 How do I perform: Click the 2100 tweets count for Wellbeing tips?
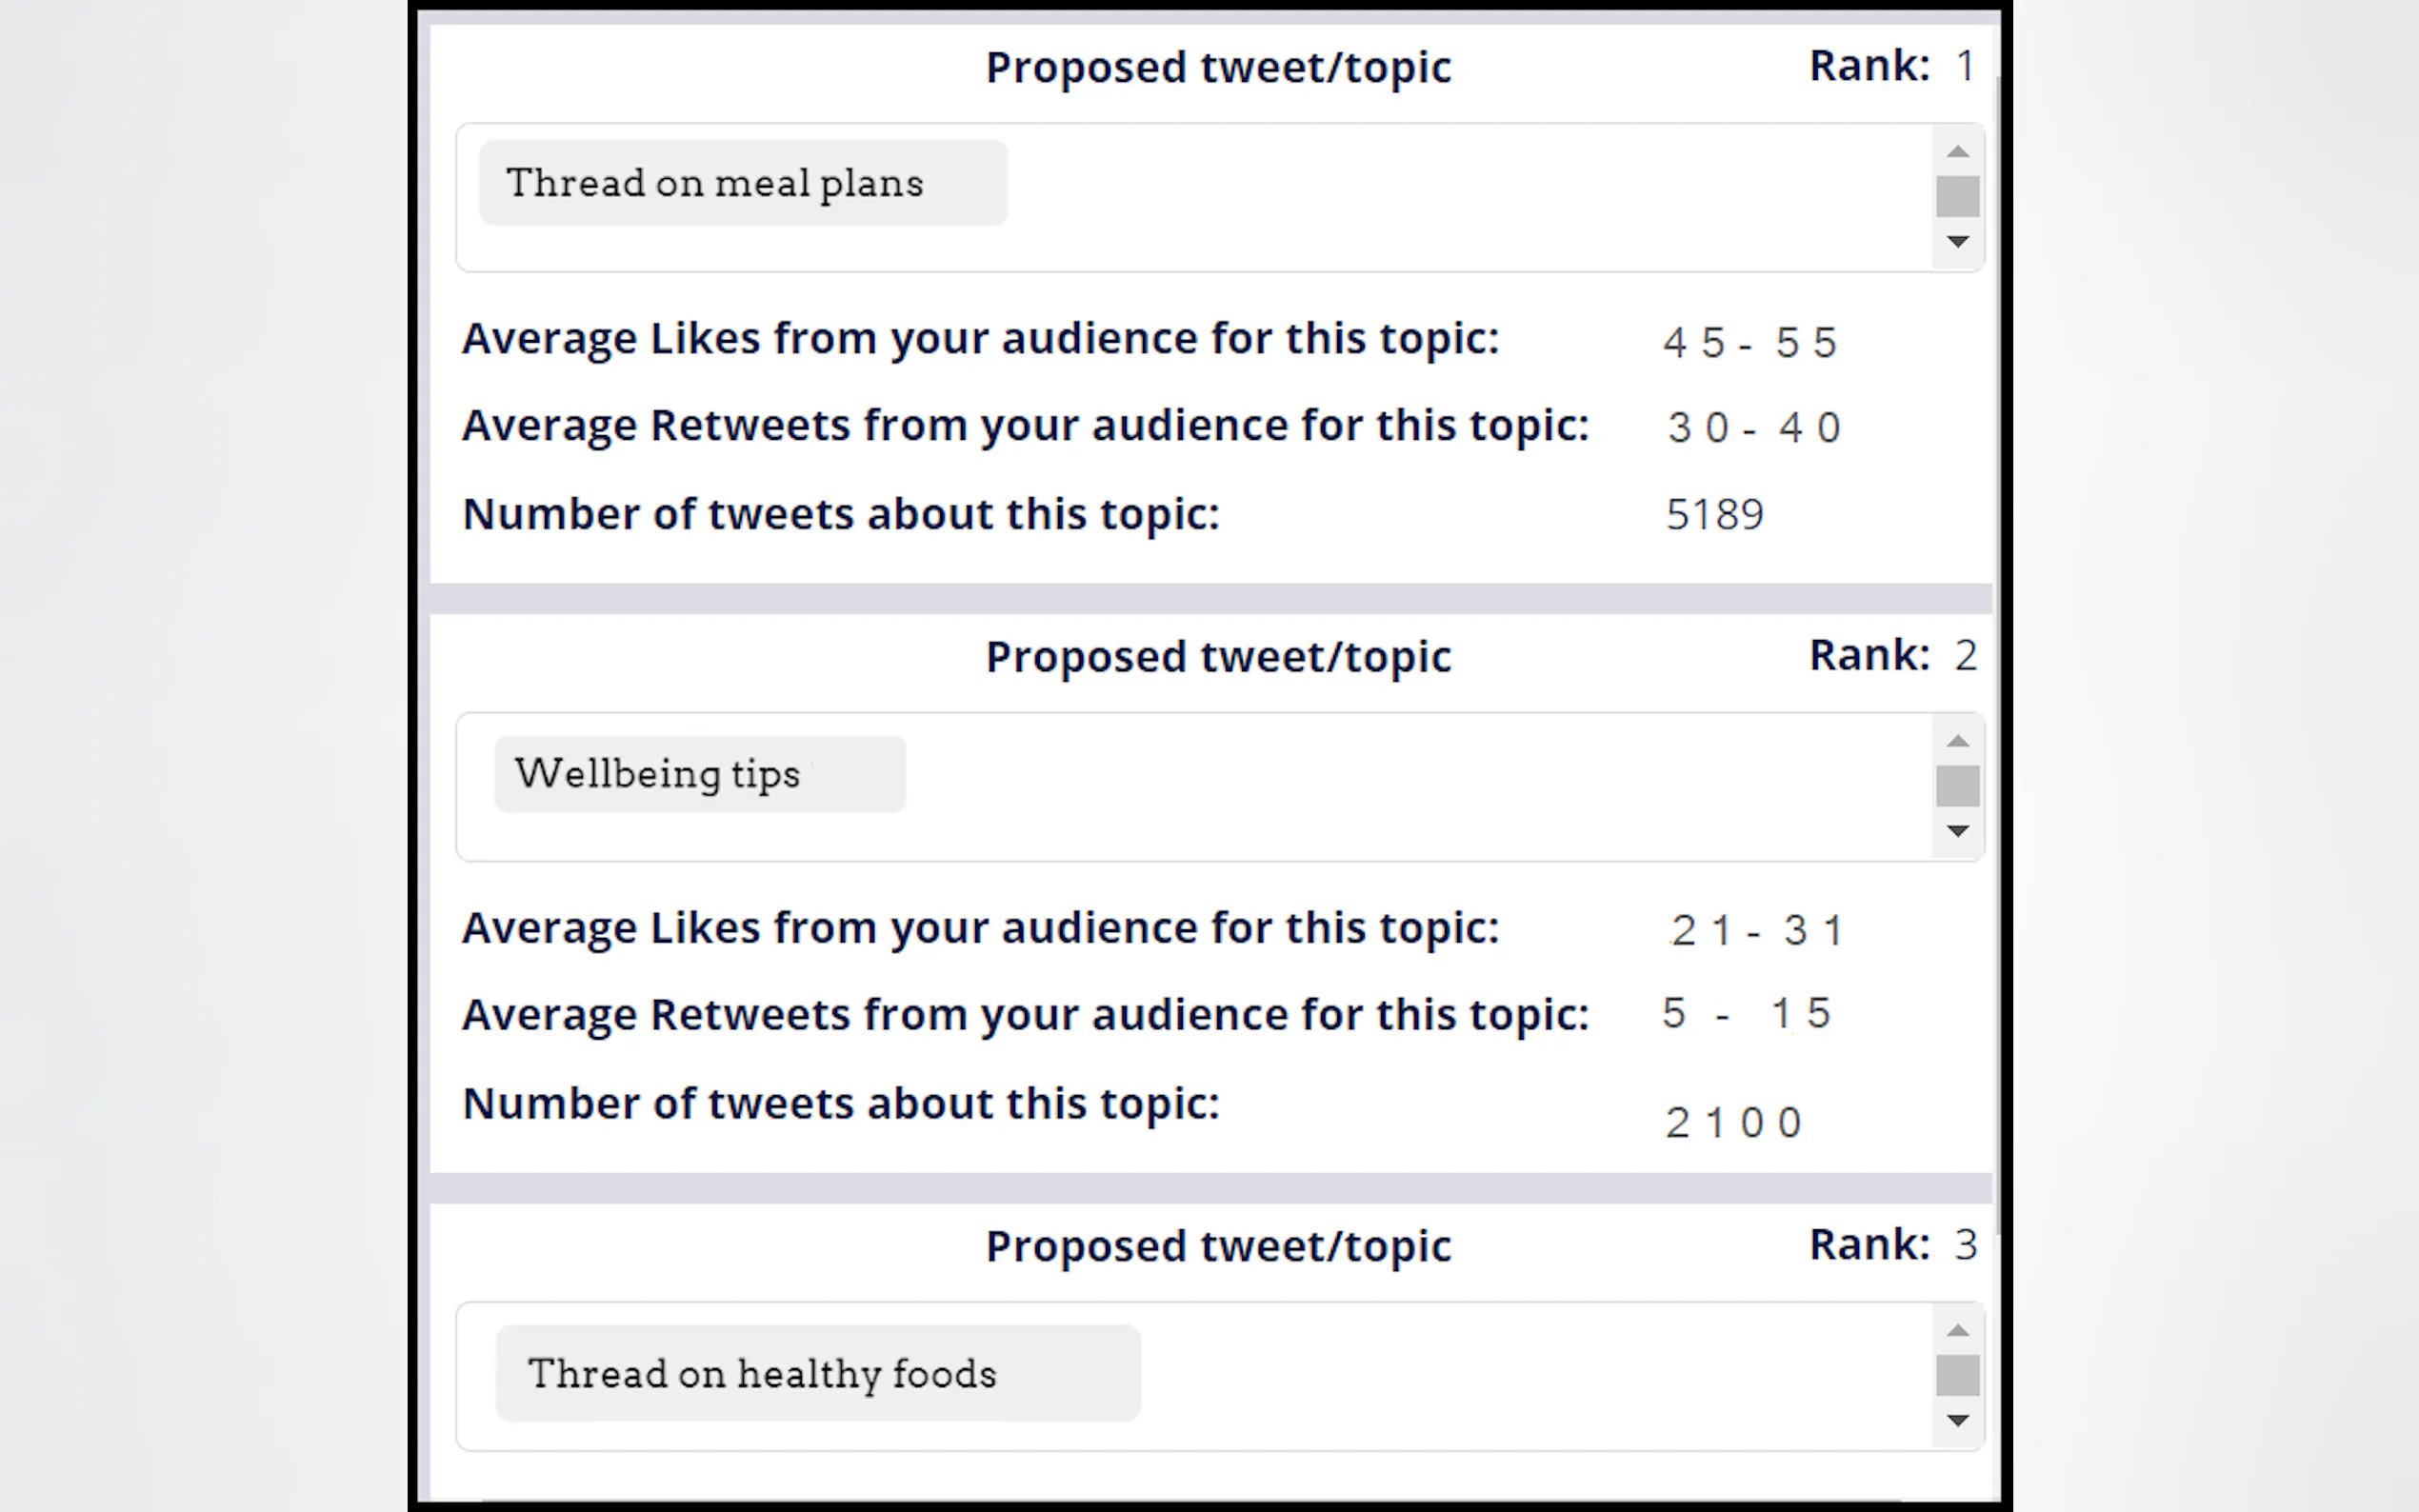click(1733, 1123)
